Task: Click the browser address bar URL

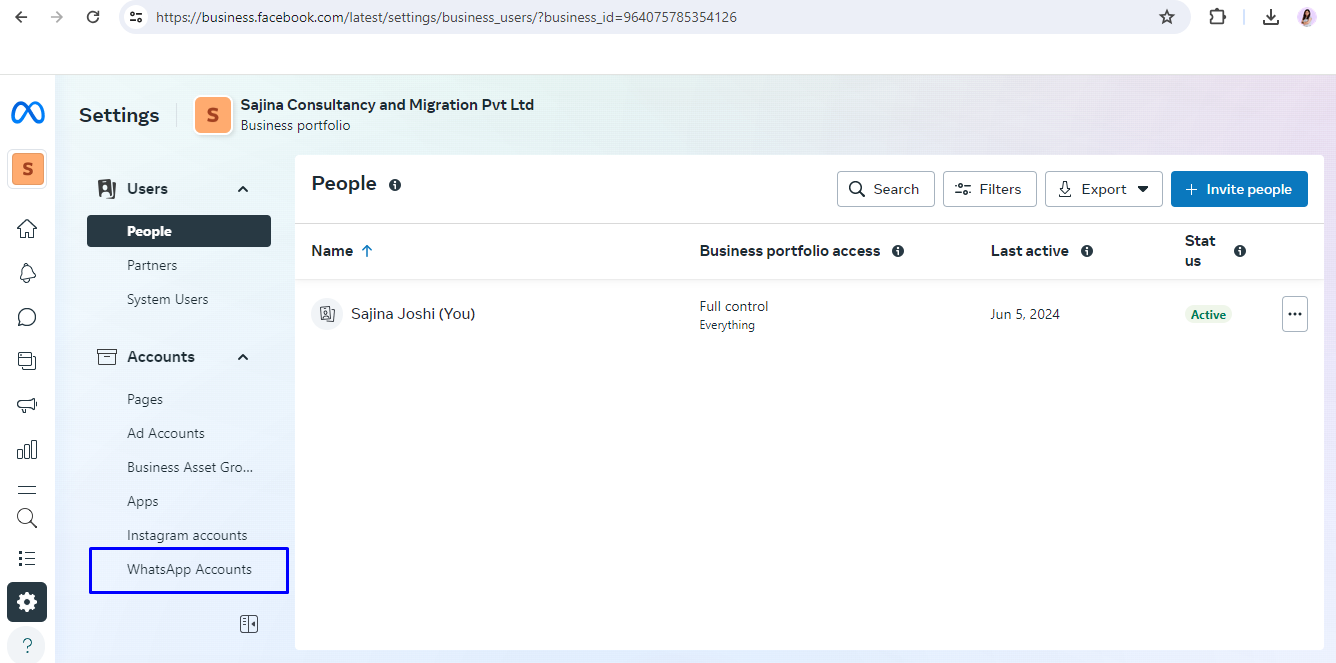Action: tap(446, 17)
